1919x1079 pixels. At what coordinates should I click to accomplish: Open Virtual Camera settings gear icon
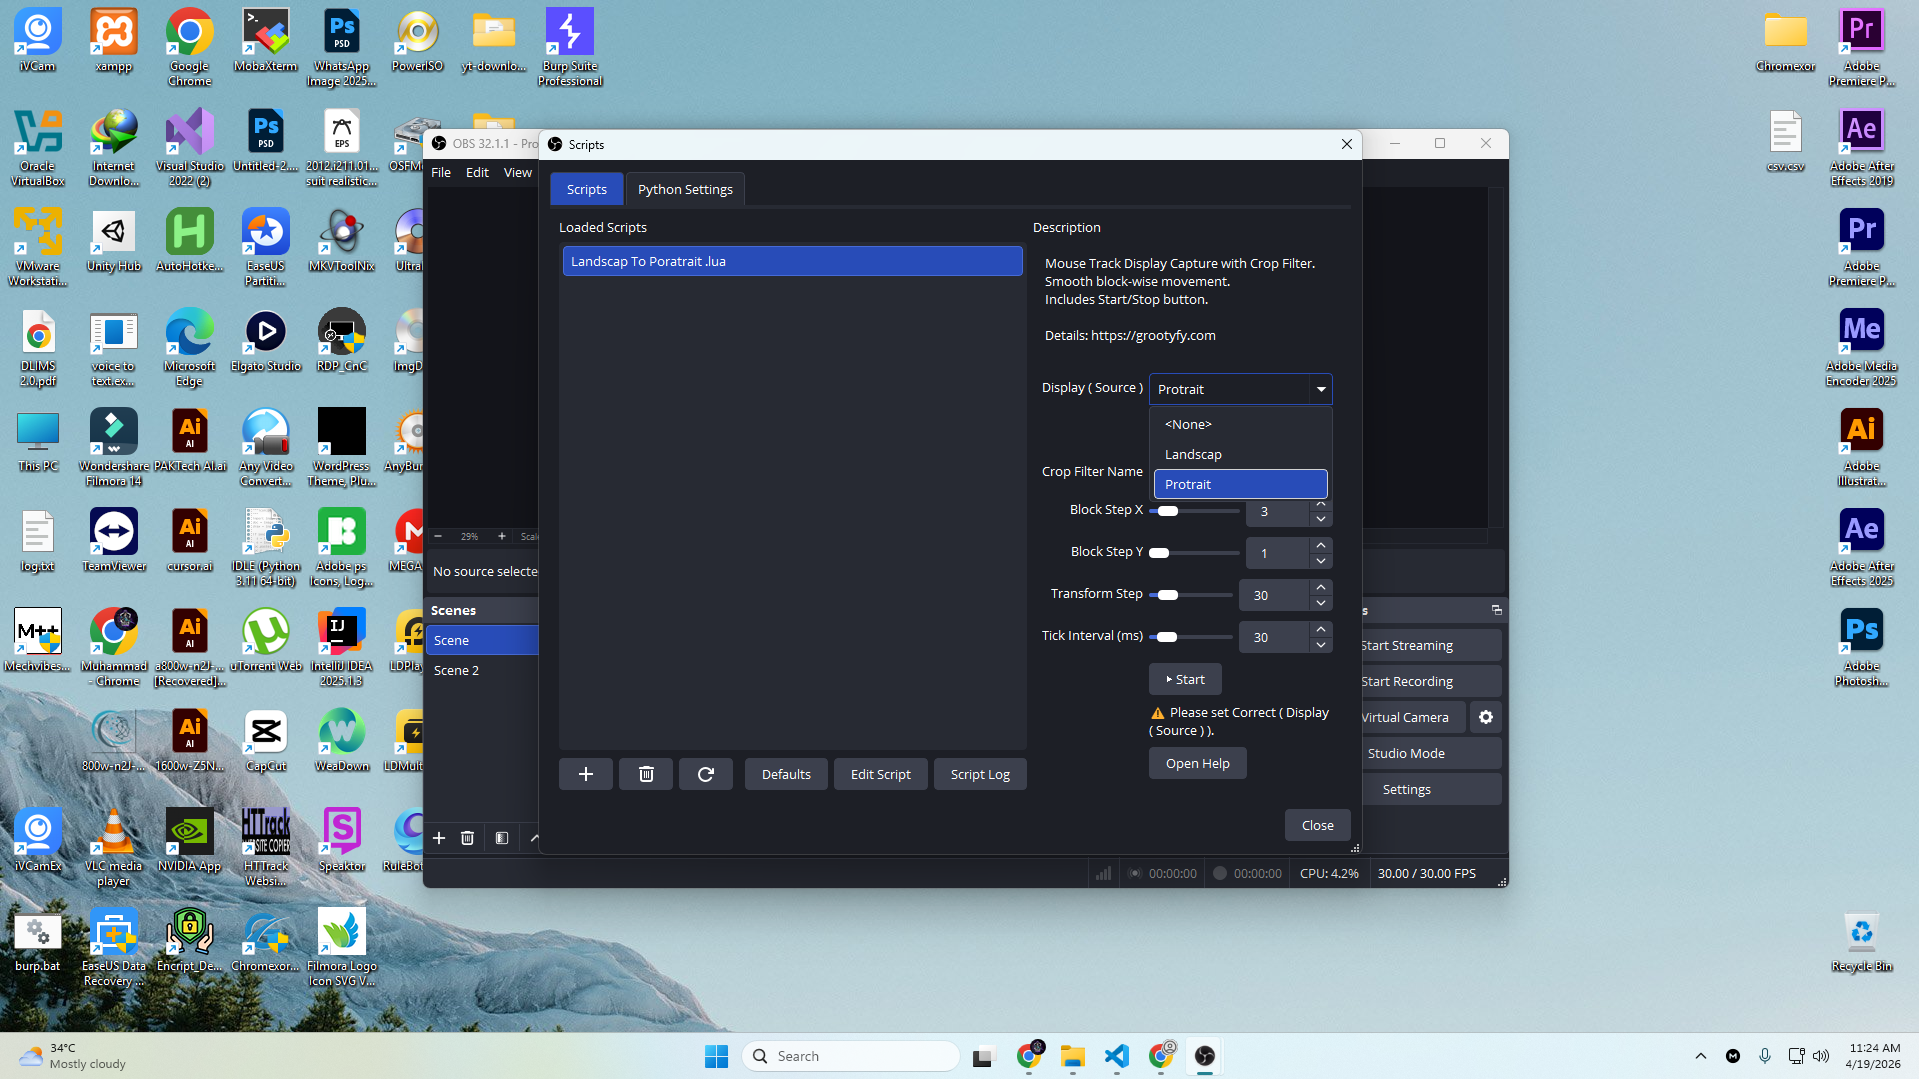point(1485,717)
